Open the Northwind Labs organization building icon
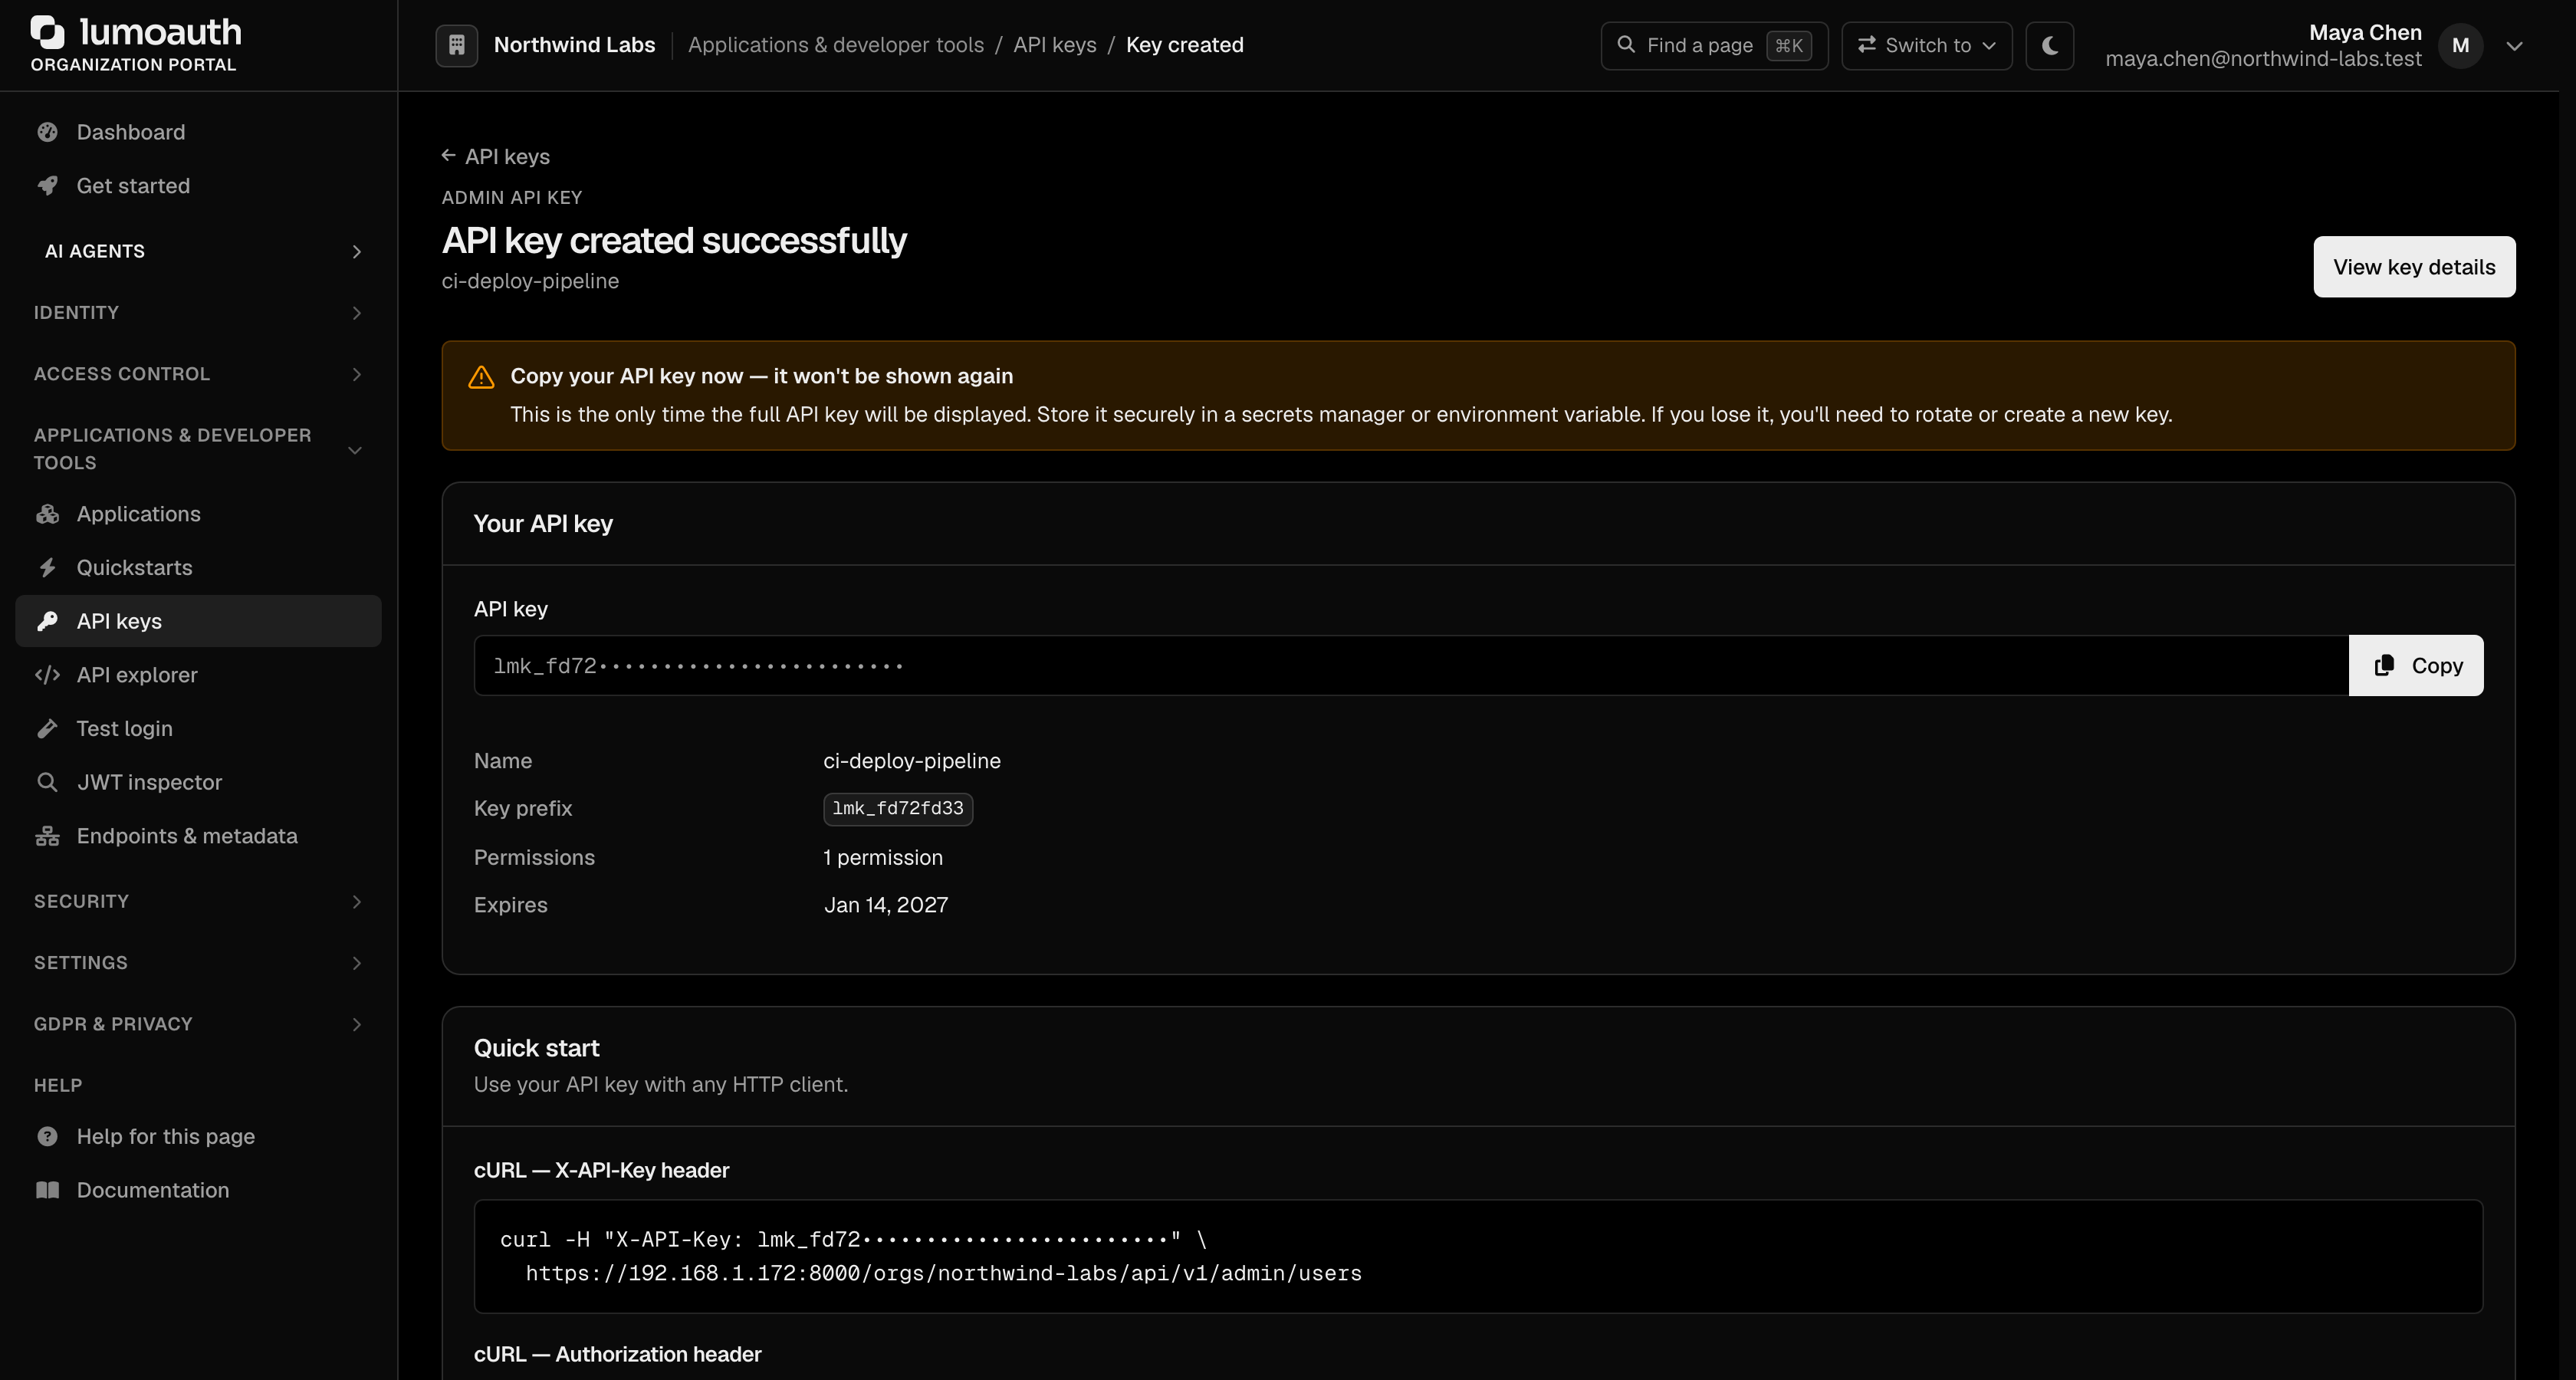The width and height of the screenshot is (2576, 1380). 457,45
